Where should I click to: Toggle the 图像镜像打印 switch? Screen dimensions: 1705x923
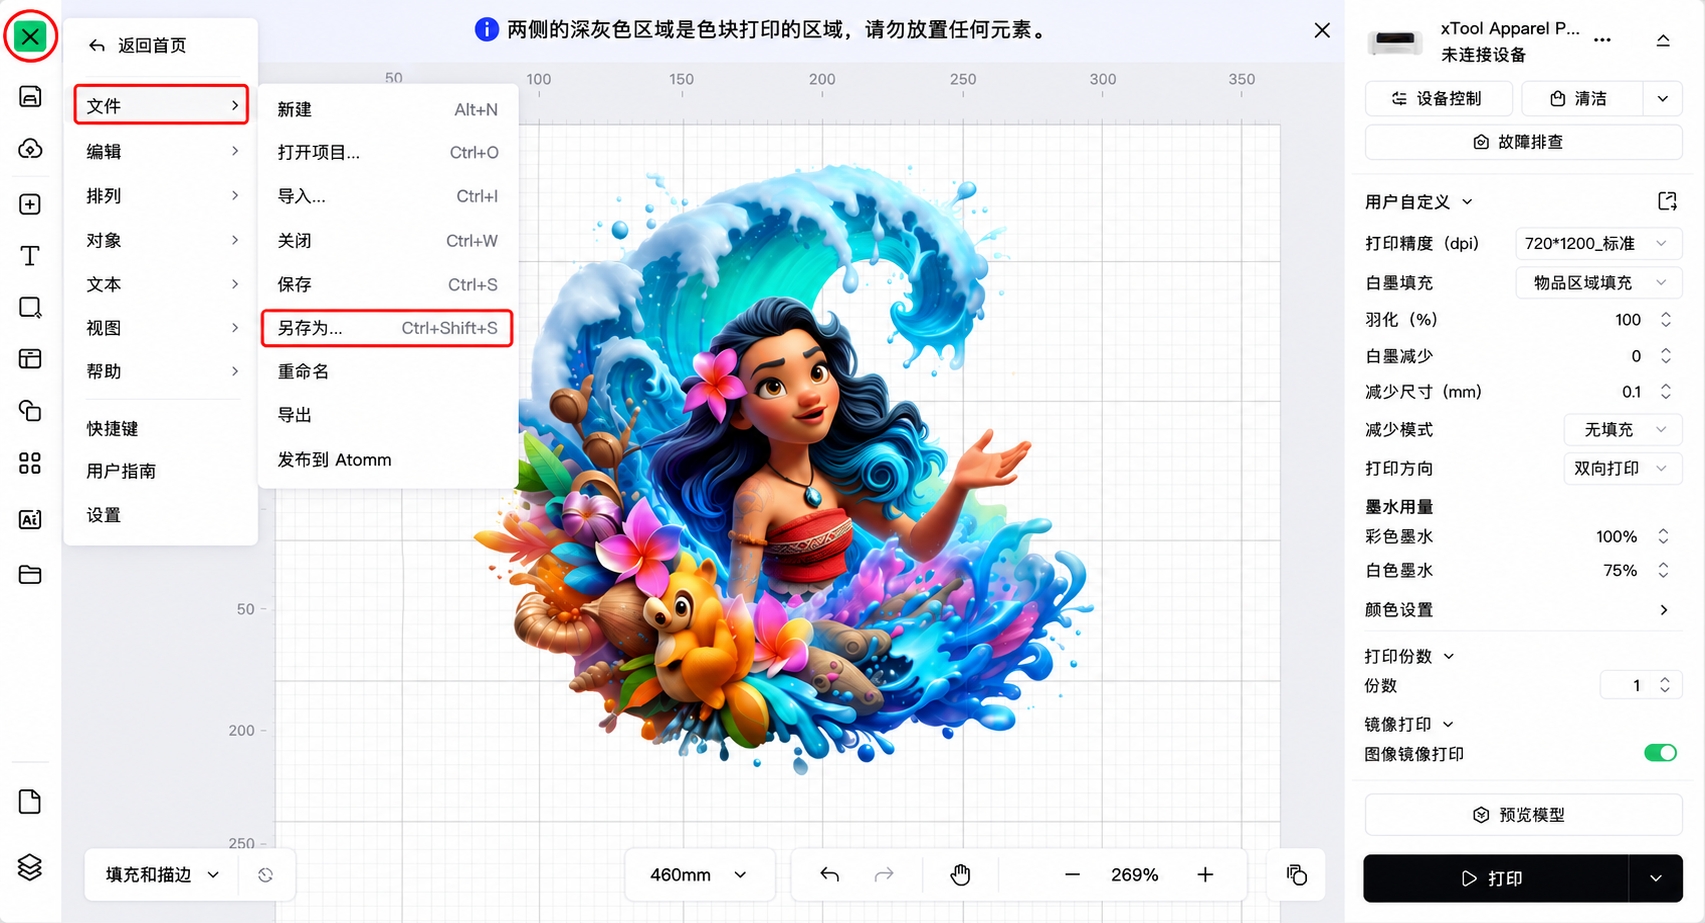tap(1660, 753)
